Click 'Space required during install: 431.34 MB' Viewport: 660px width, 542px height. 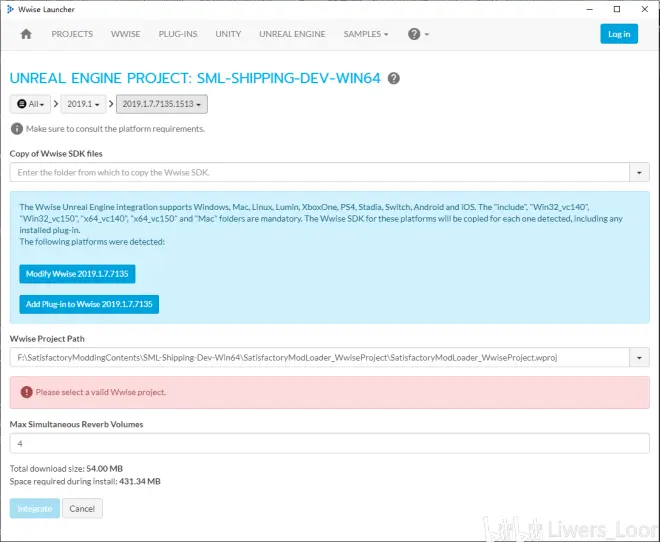[x=85, y=481]
